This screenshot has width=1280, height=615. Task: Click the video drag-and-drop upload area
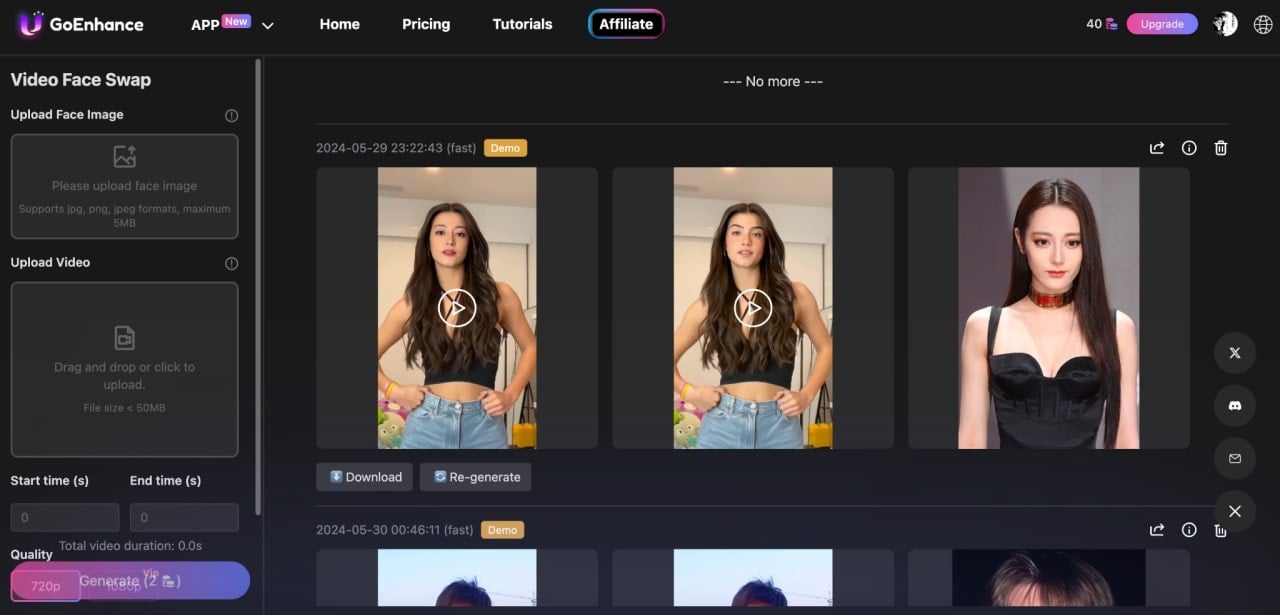click(x=125, y=369)
